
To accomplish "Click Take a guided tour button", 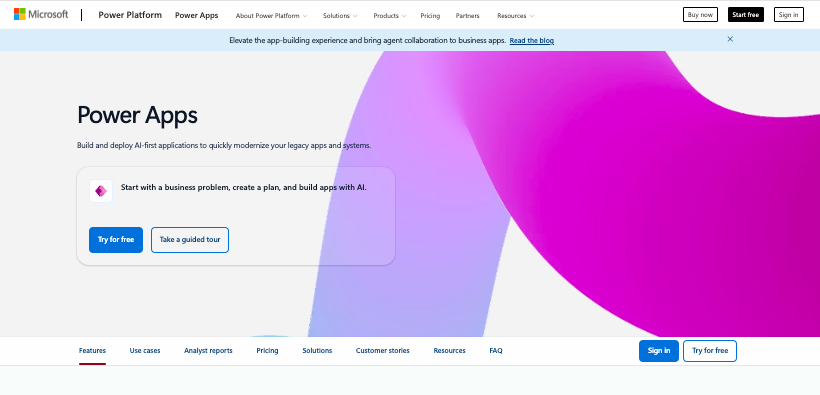I will click(190, 240).
